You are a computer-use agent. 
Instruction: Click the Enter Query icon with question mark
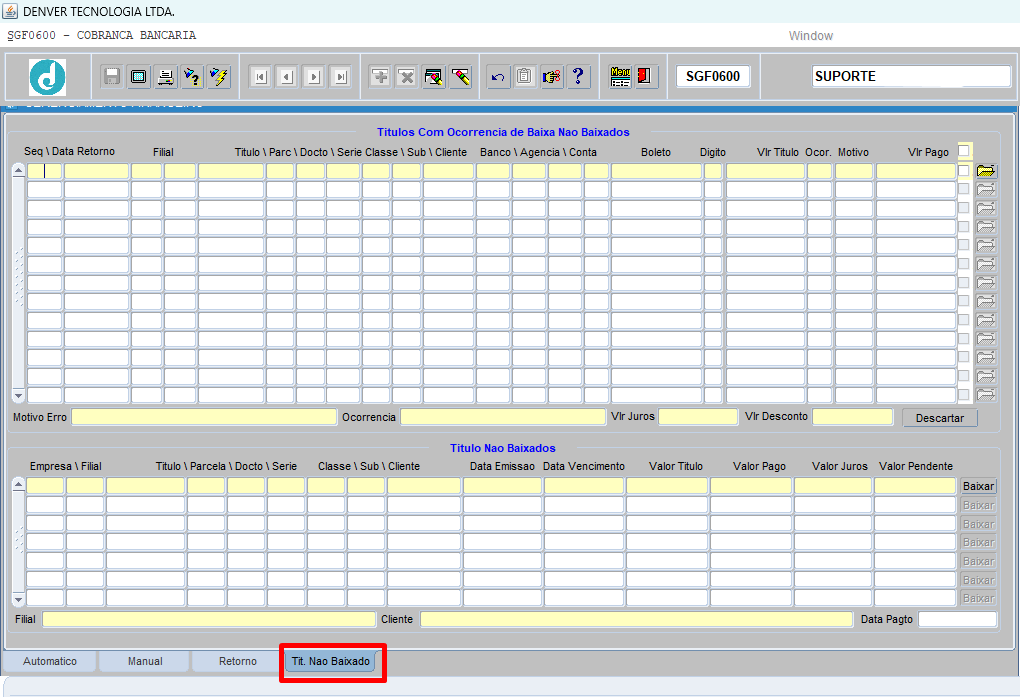tap(193, 77)
